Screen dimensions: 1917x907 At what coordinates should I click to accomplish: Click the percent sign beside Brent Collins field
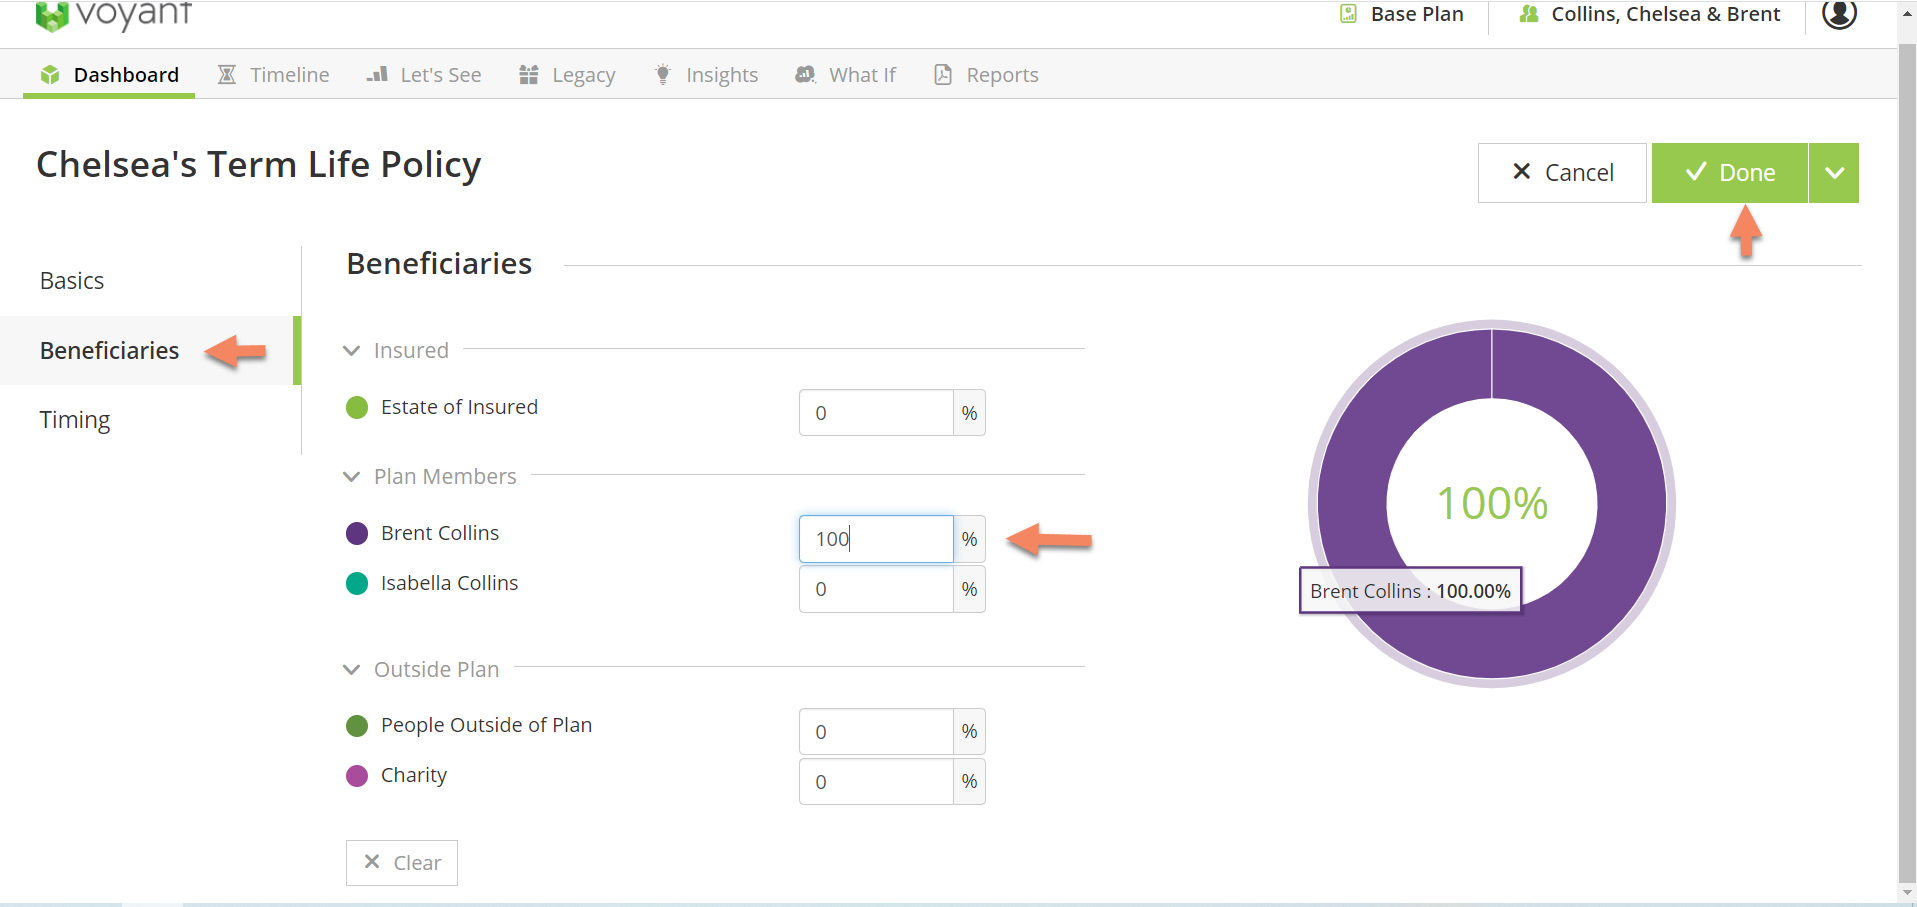[969, 539]
